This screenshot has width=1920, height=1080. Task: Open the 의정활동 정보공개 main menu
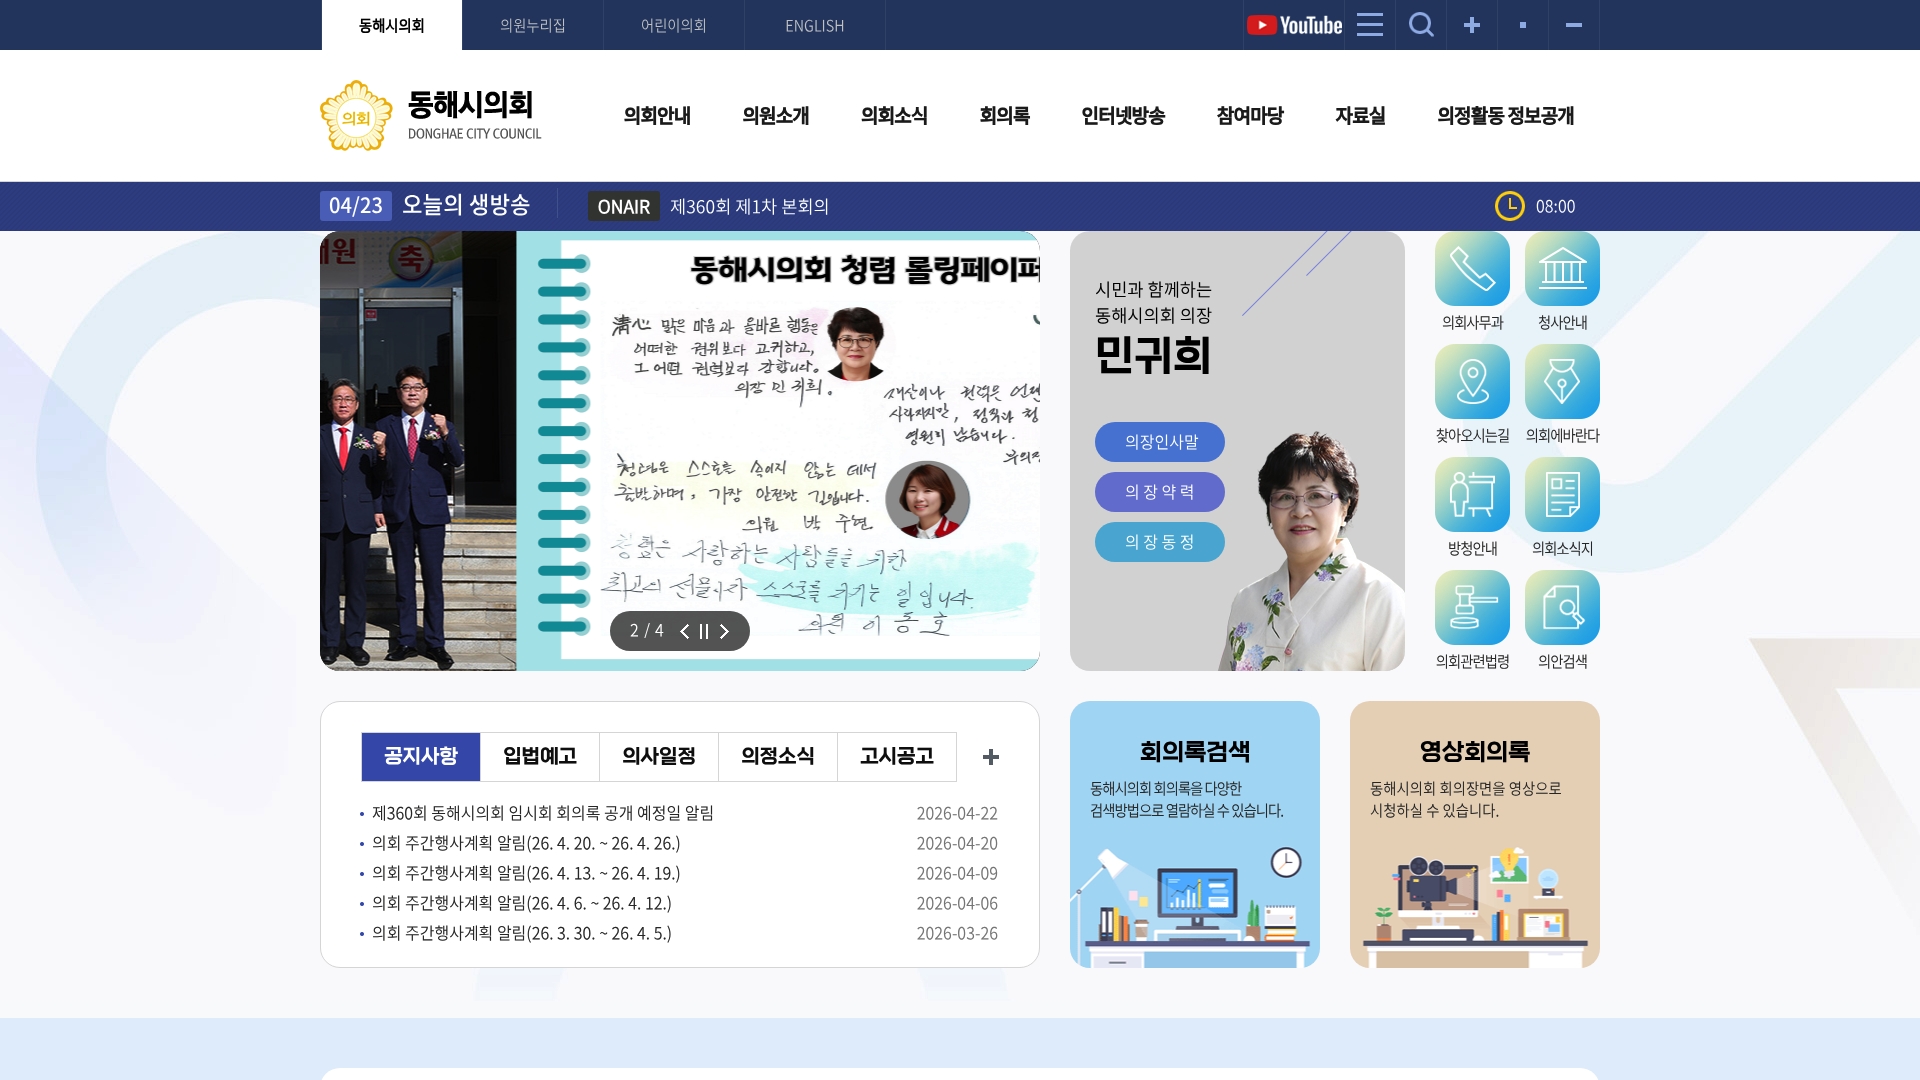click(1505, 116)
